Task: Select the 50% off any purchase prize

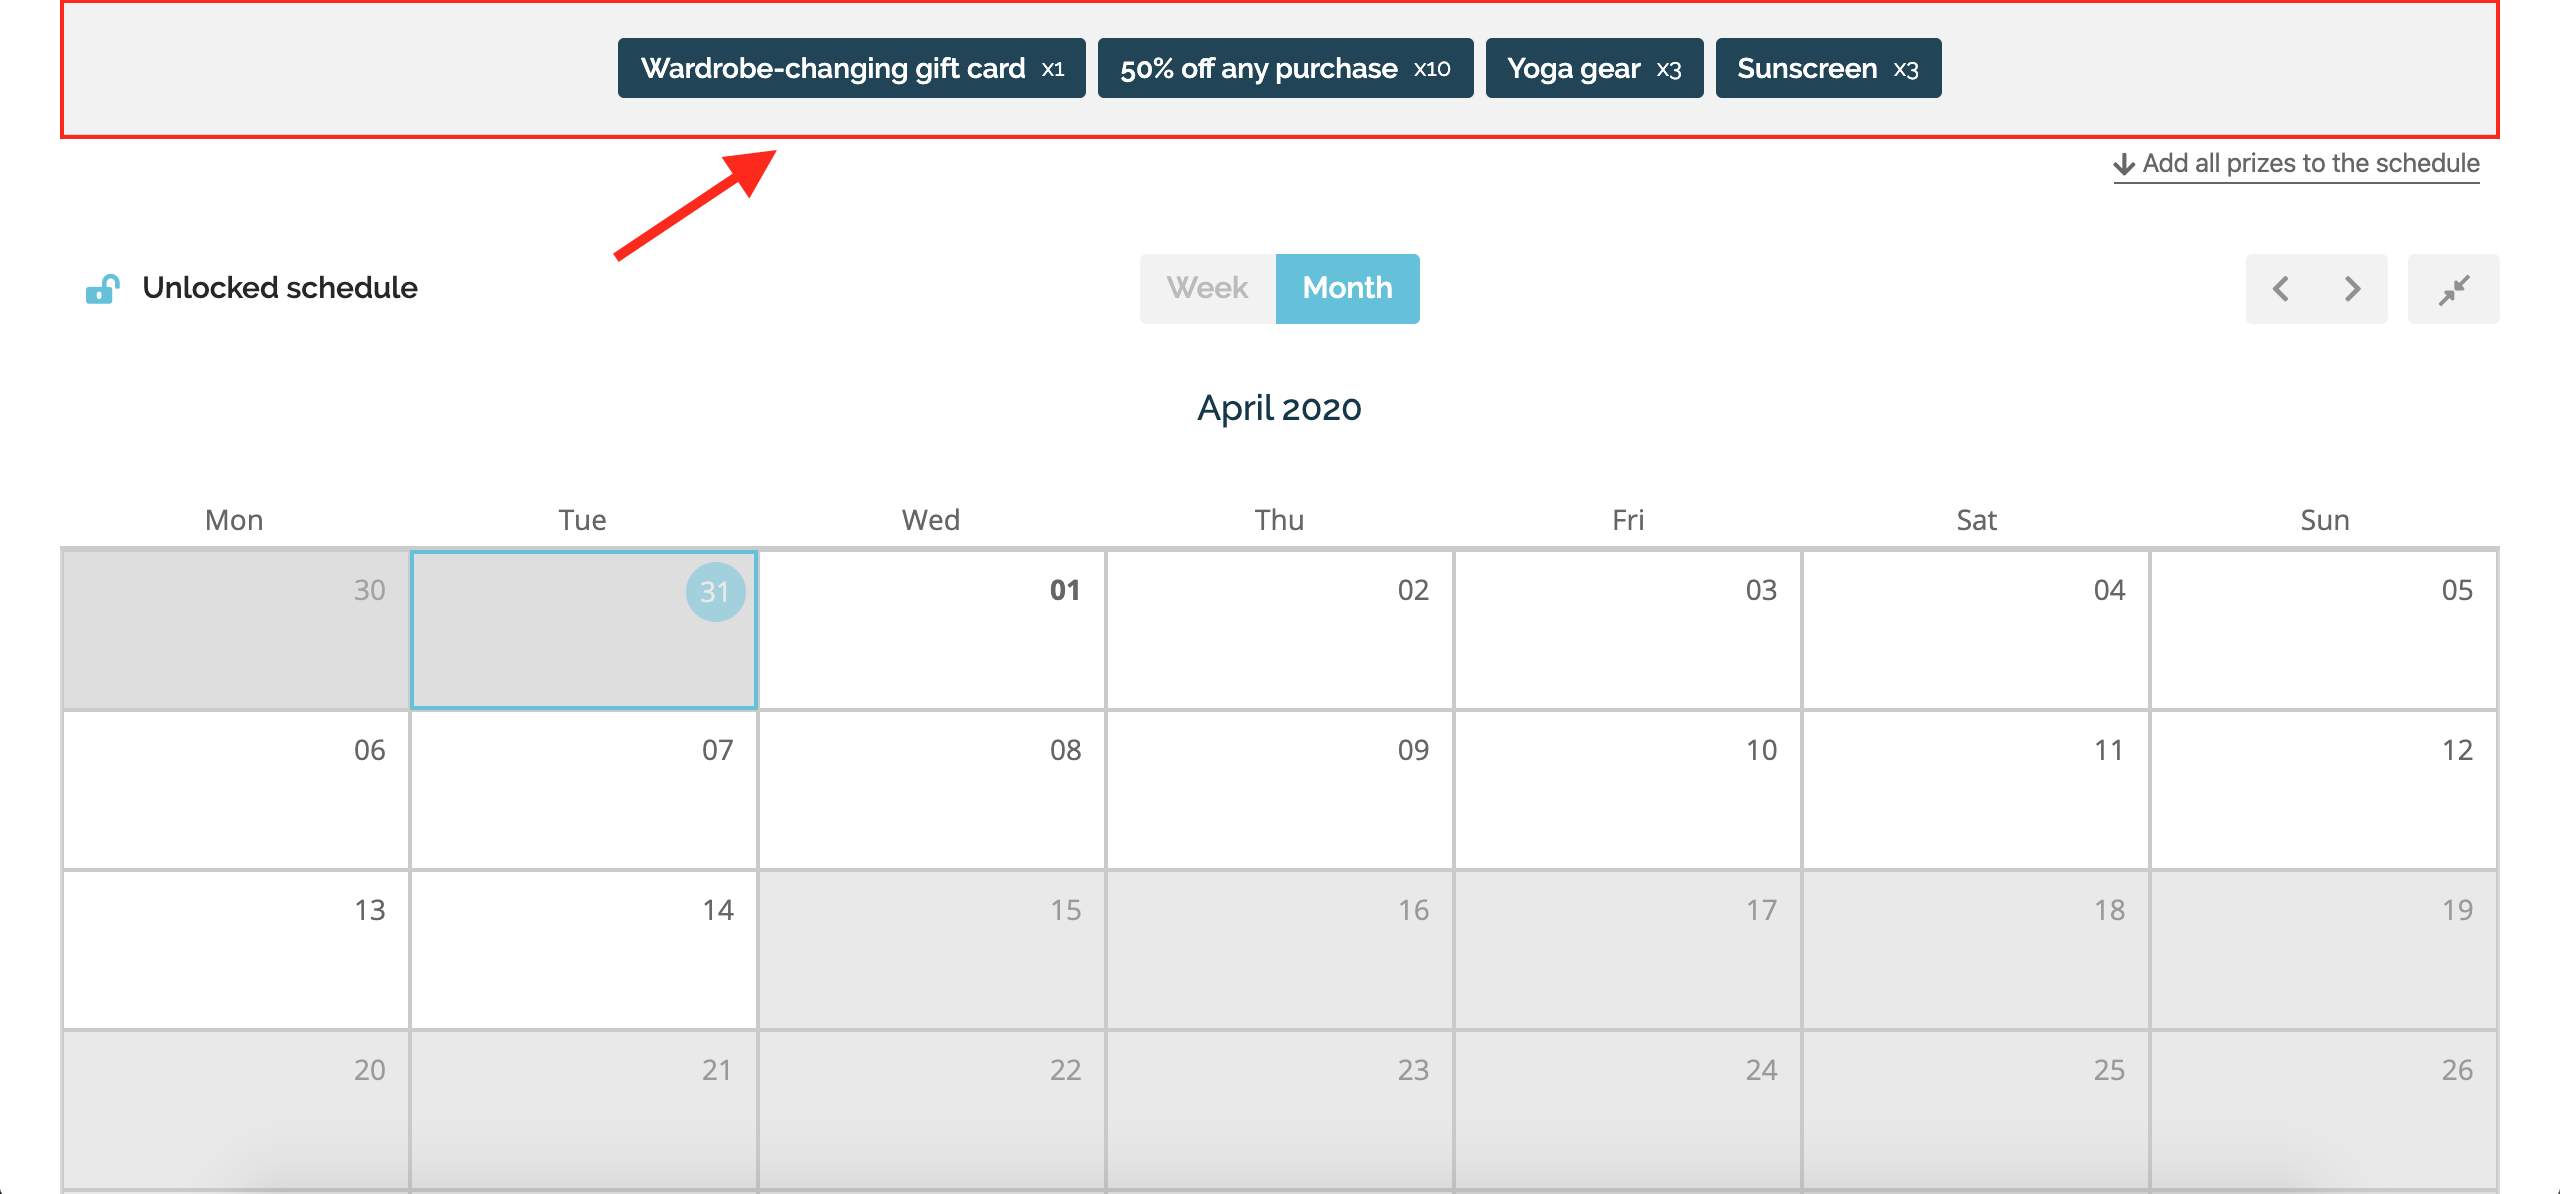Action: pos(1285,68)
